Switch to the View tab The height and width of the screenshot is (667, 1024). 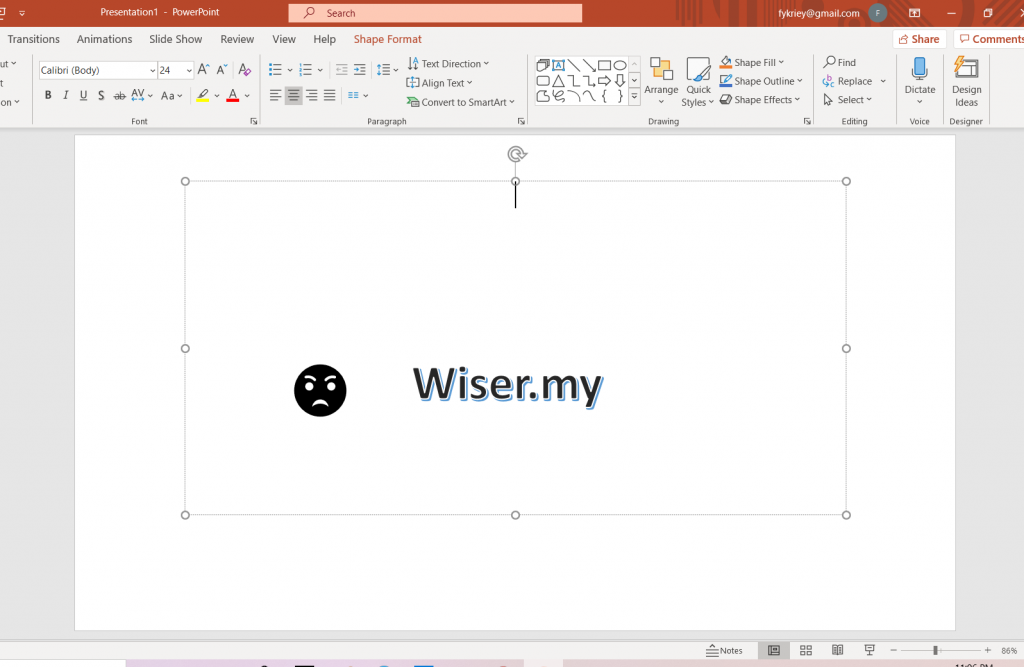click(284, 39)
